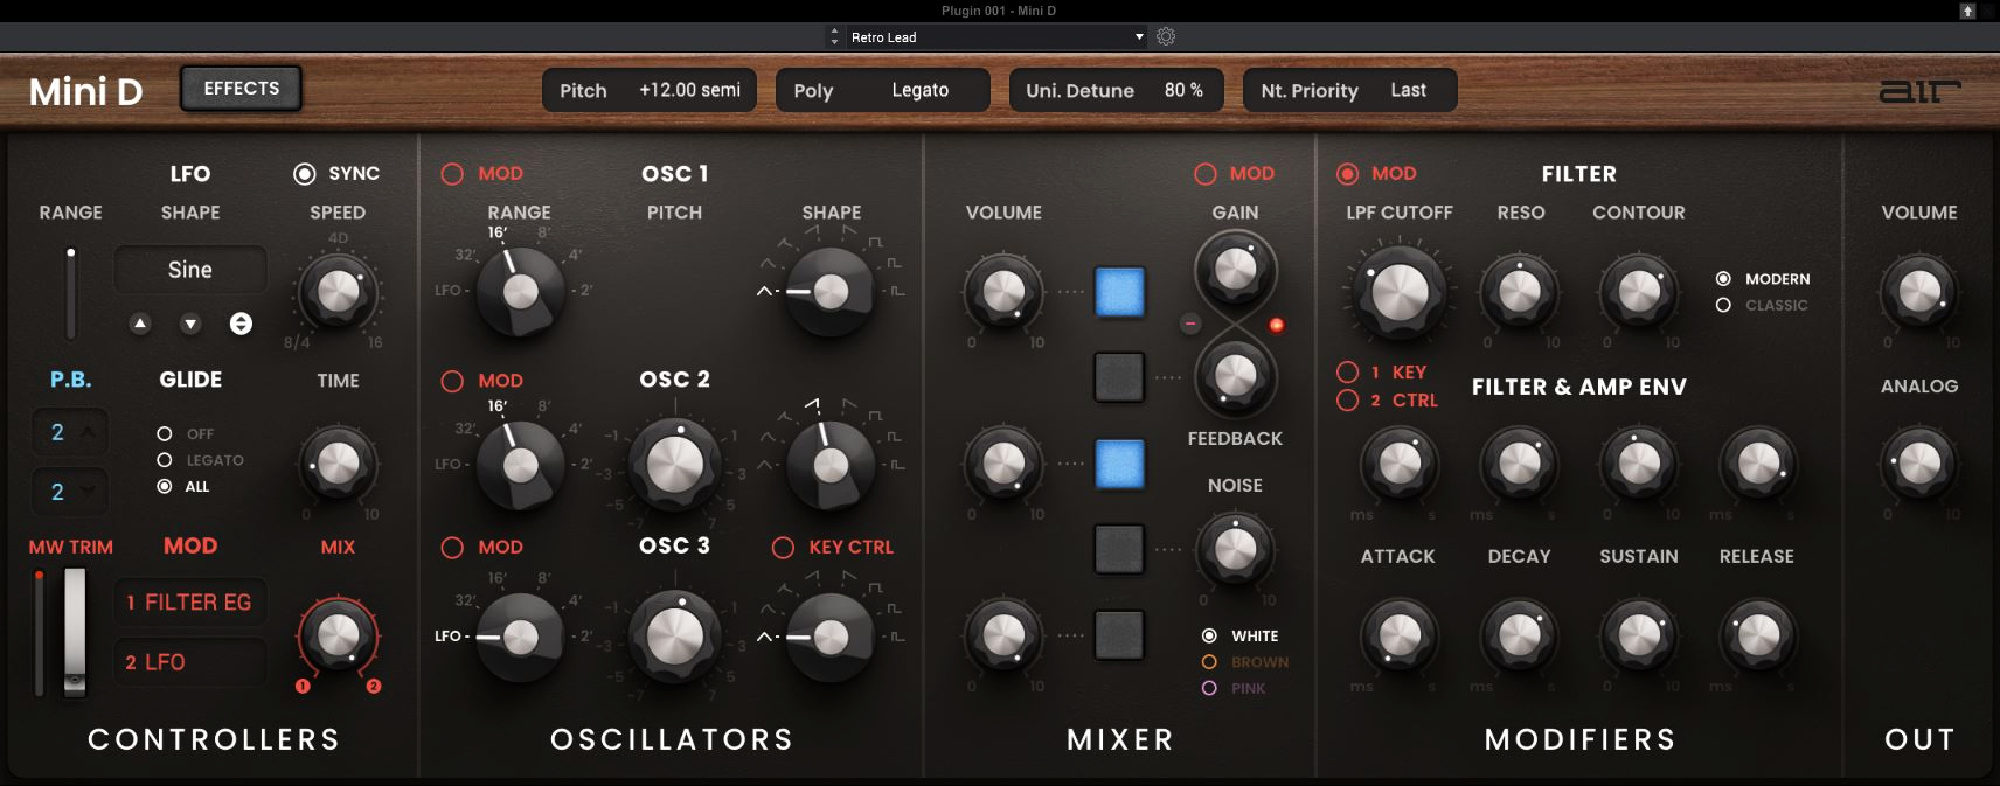Click the minus button below Gain knob
The image size is (2000, 786).
pos(1190,324)
